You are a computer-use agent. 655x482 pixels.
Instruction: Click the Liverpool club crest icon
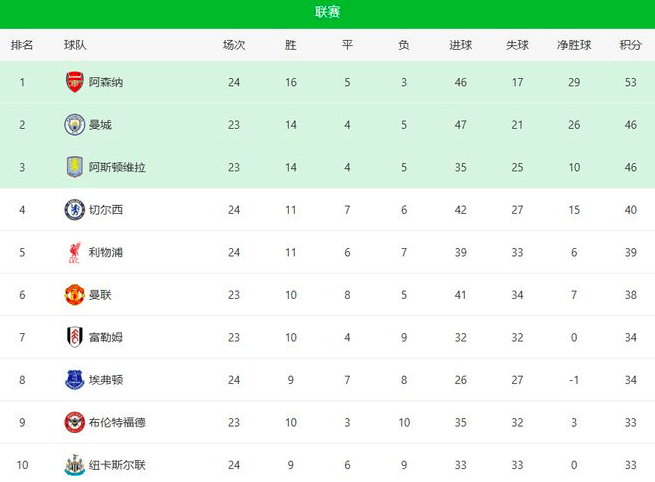[x=75, y=252]
